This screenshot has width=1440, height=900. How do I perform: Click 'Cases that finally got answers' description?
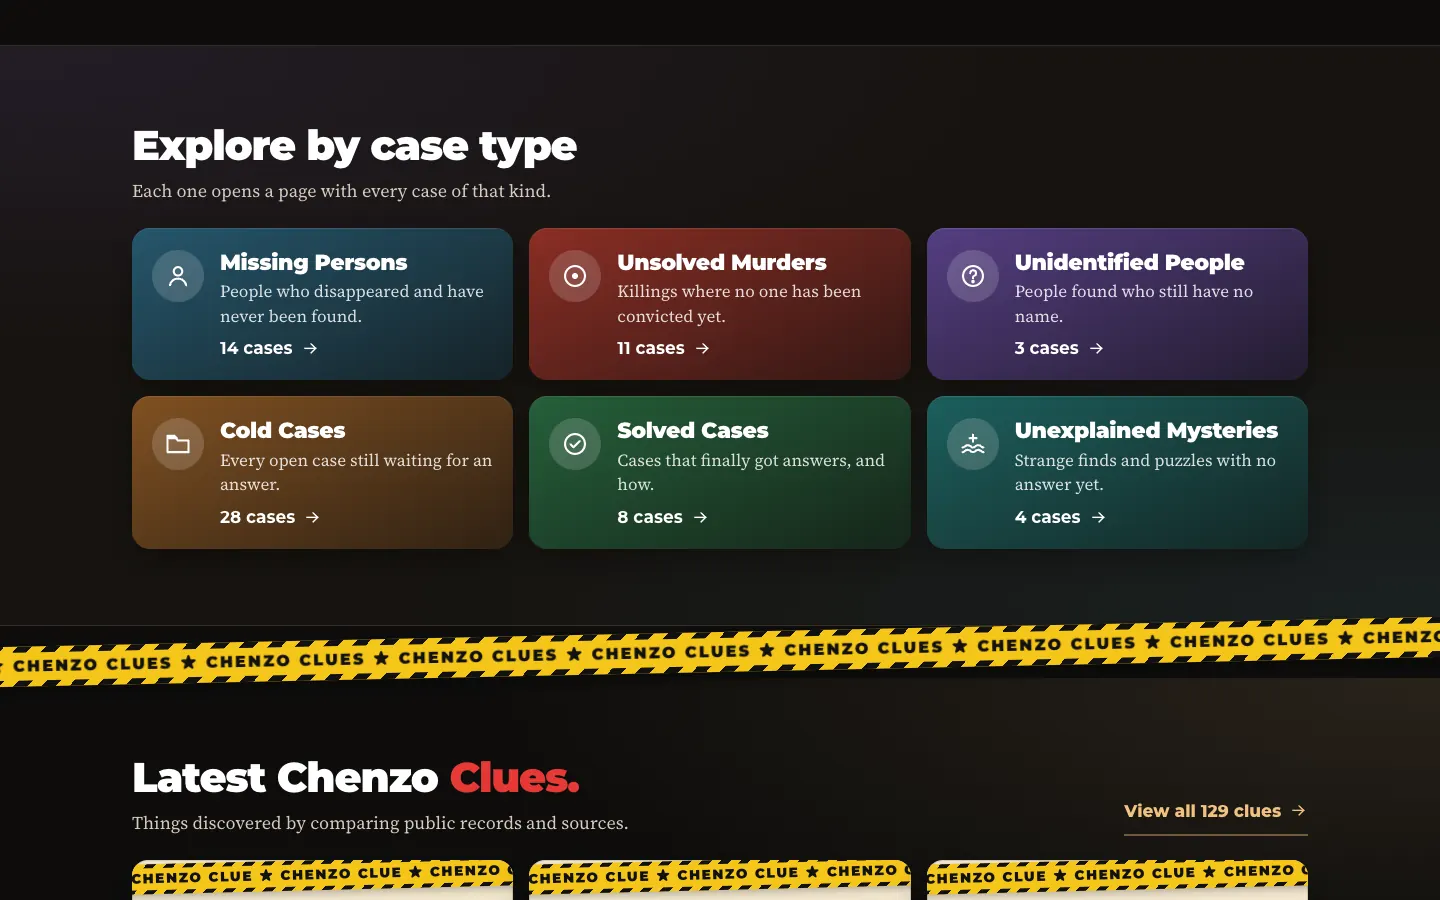(x=751, y=472)
